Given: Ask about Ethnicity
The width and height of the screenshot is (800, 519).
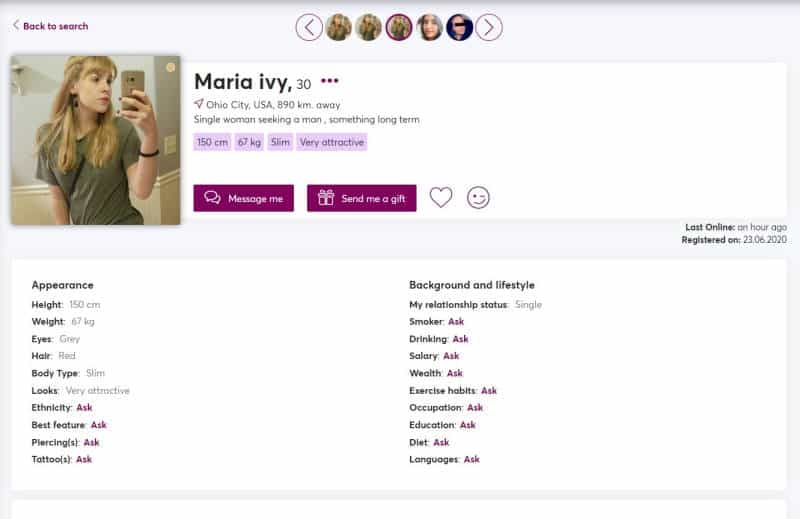Looking at the screenshot, I should 84,407.
